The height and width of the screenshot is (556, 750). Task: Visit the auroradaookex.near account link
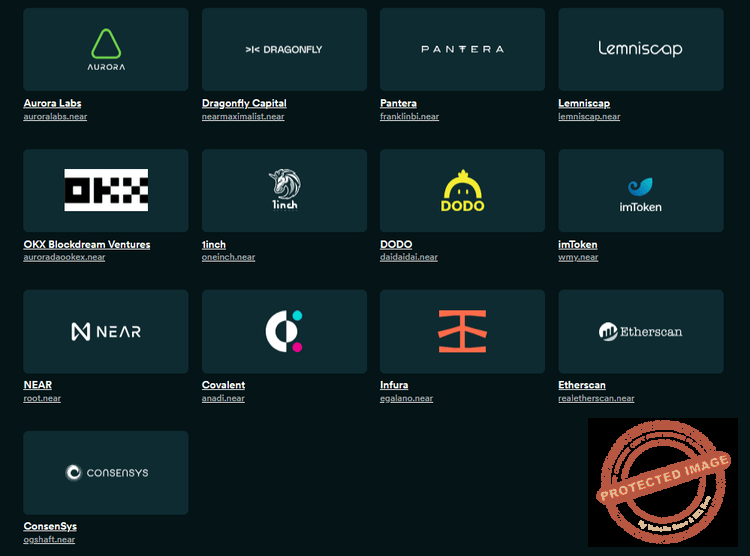tap(64, 257)
